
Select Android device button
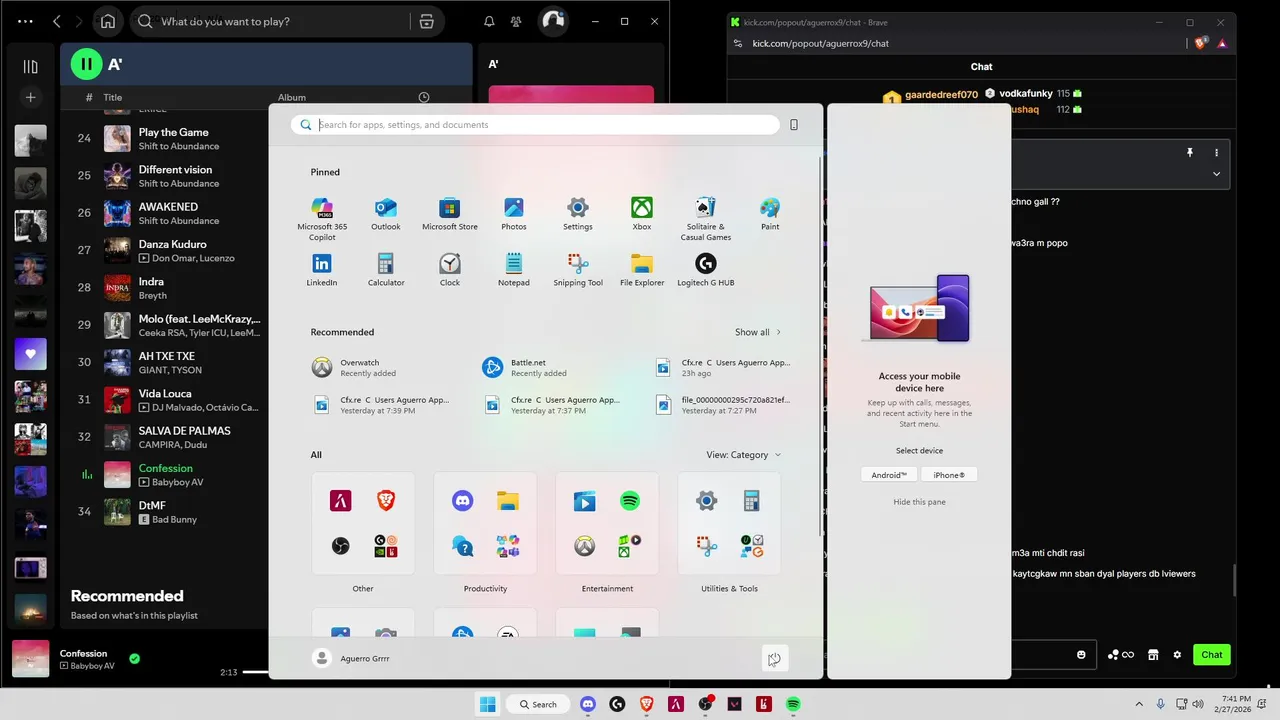(889, 475)
